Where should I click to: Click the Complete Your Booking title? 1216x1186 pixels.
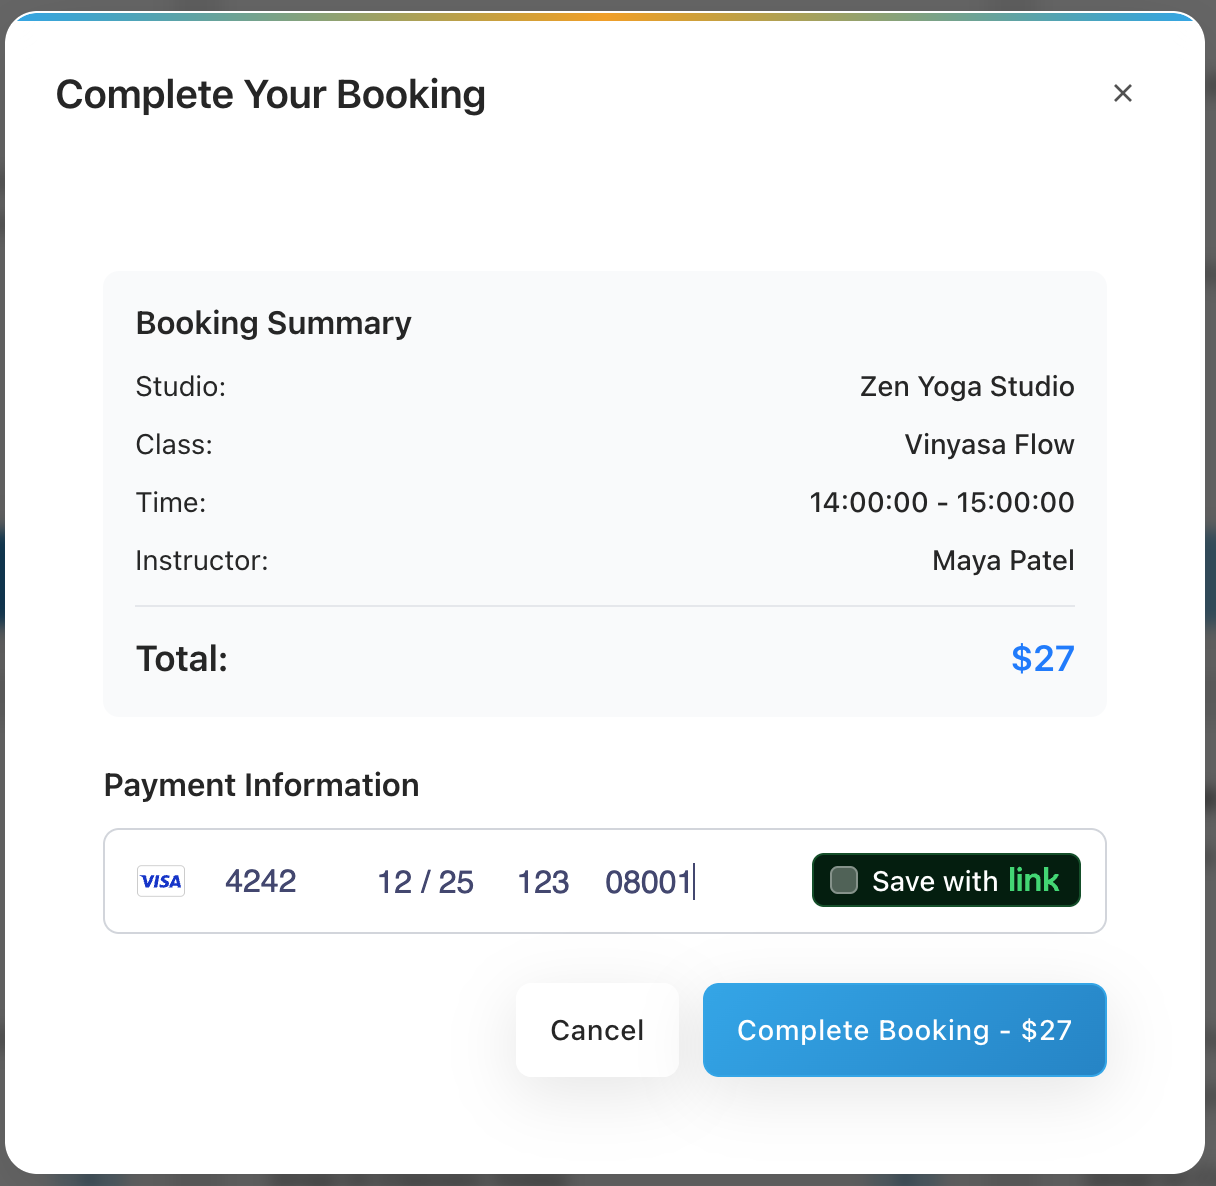pos(271,94)
